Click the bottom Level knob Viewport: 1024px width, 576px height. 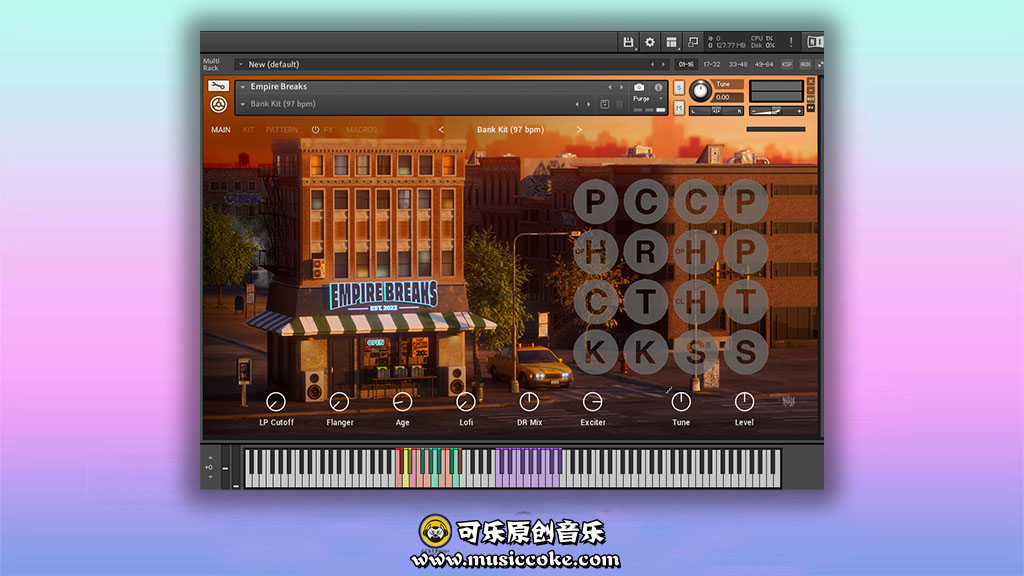(x=744, y=402)
